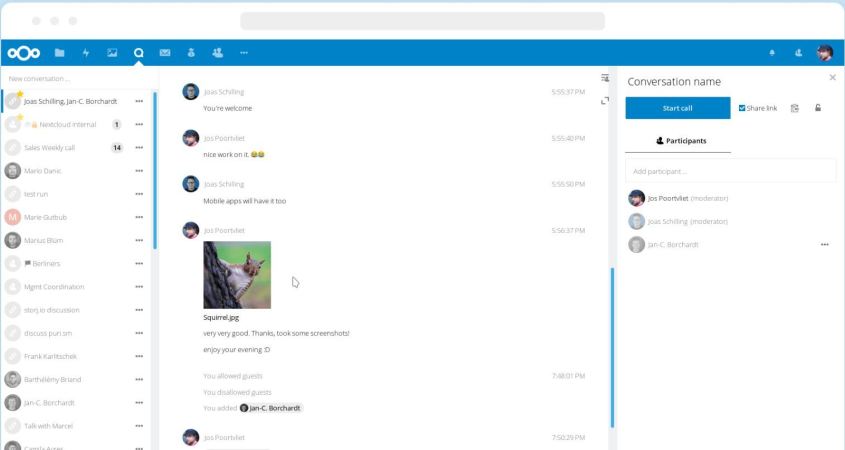Open options menu for Joas Schilling, Jan-C. Borchardt
This screenshot has height=450, width=845.
[139, 101]
